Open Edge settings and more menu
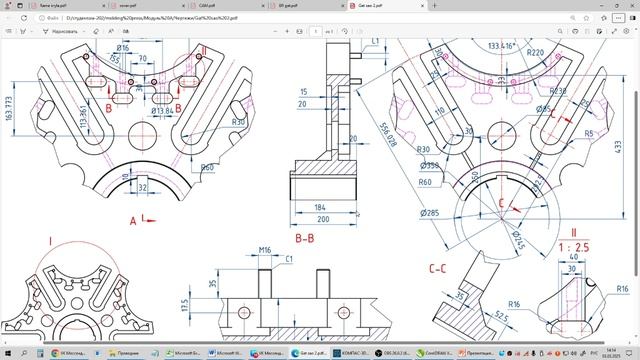Image resolution: width=640 pixels, height=360 pixels. coord(618,18)
